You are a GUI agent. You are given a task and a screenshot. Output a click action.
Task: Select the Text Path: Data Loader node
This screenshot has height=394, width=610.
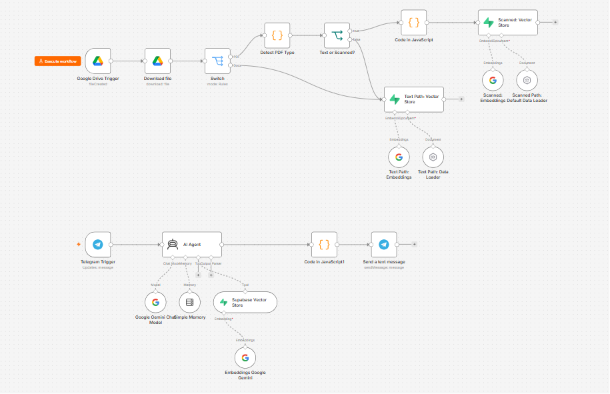pos(433,157)
